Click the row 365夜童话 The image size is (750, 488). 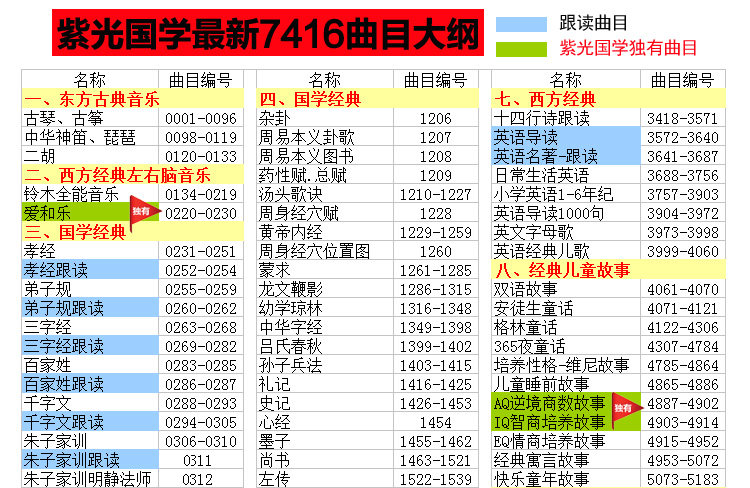(x=608, y=346)
